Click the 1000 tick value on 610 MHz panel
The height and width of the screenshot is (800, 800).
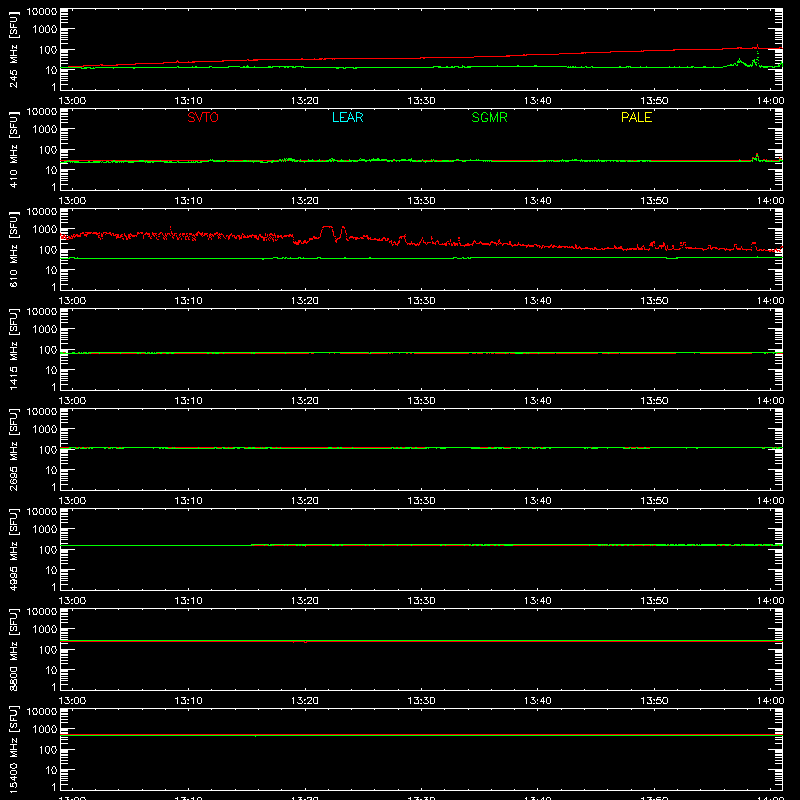pyautogui.click(x=45, y=230)
